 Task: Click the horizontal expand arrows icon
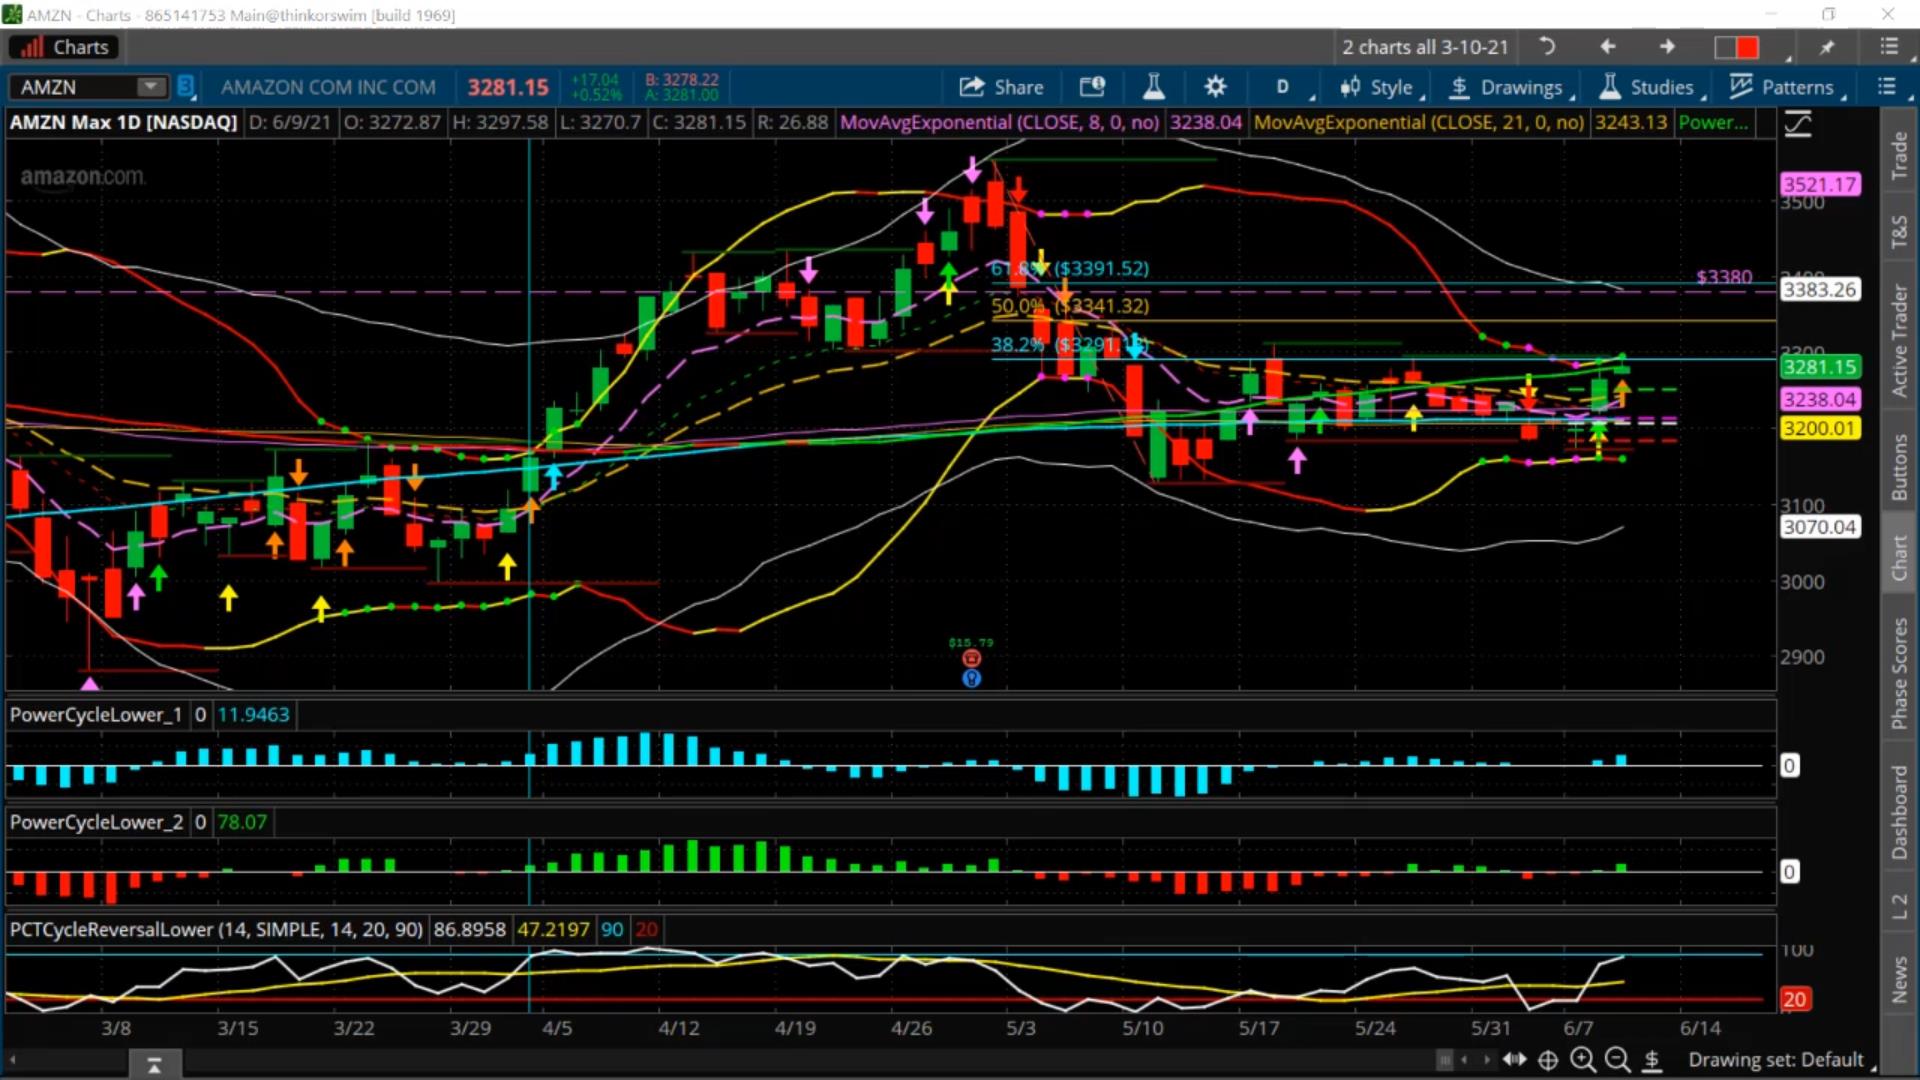[x=1515, y=1059]
